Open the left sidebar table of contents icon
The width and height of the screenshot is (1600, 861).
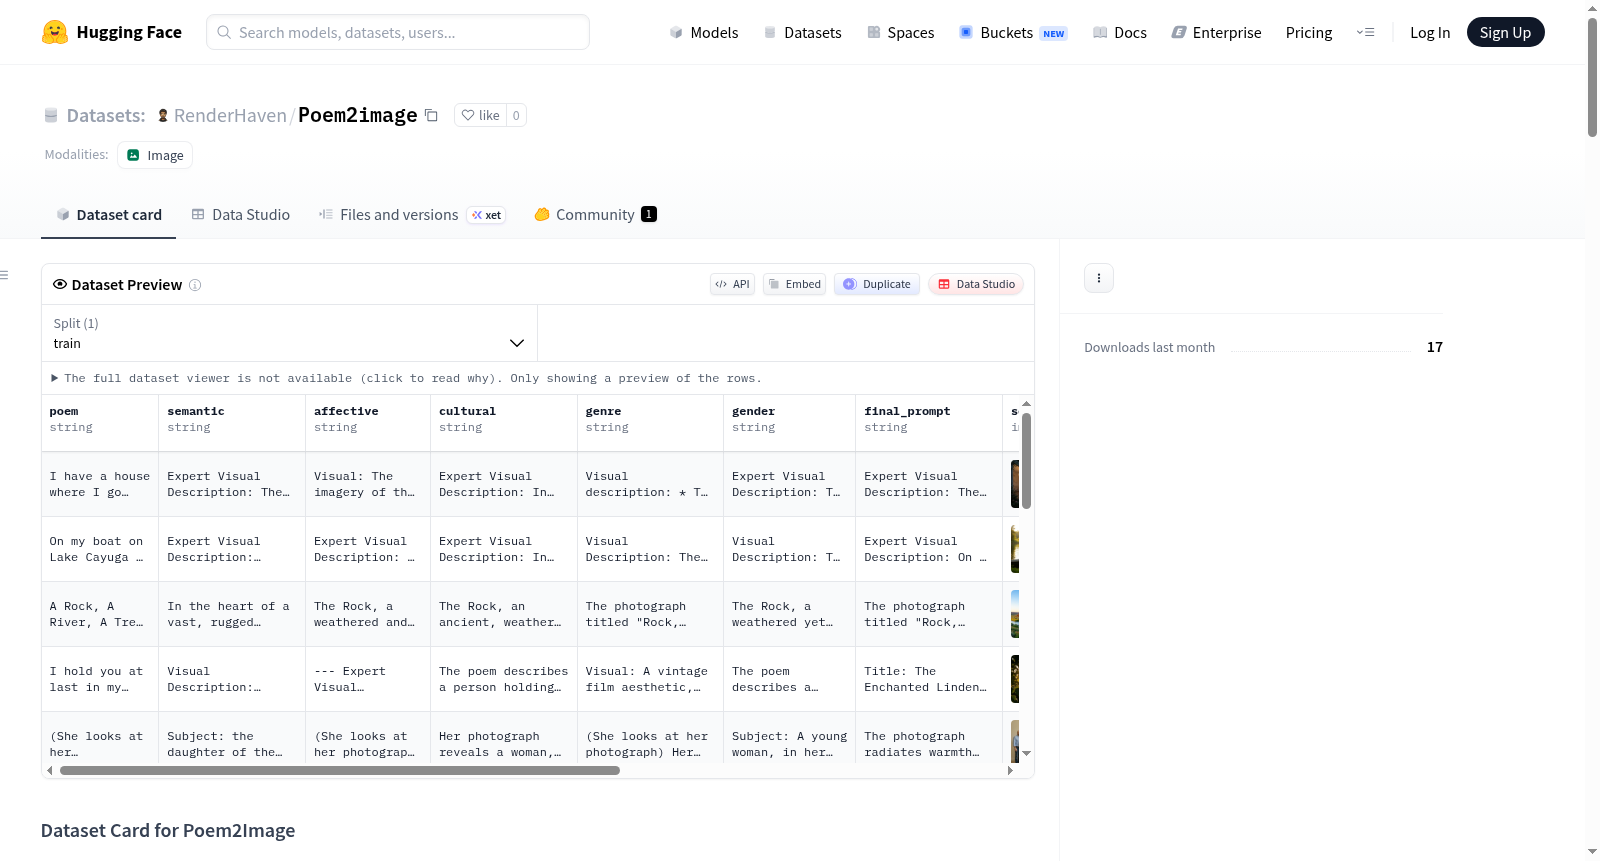tap(5, 275)
